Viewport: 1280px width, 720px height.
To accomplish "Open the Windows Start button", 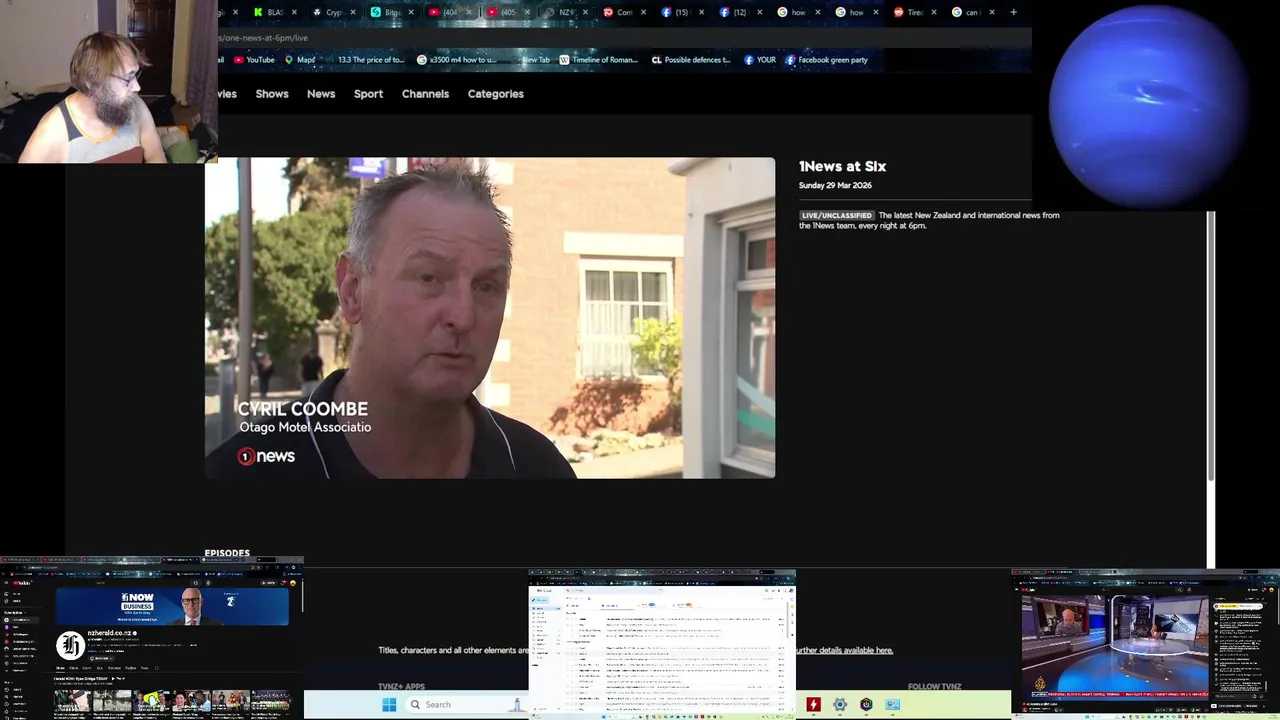I will (389, 705).
